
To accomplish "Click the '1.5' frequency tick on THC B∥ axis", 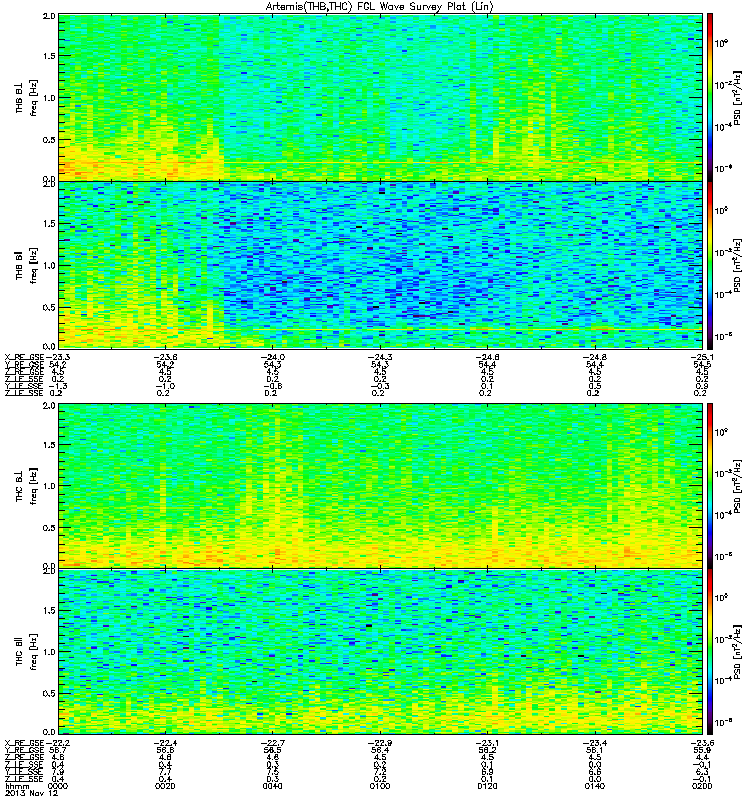I will click(49, 610).
